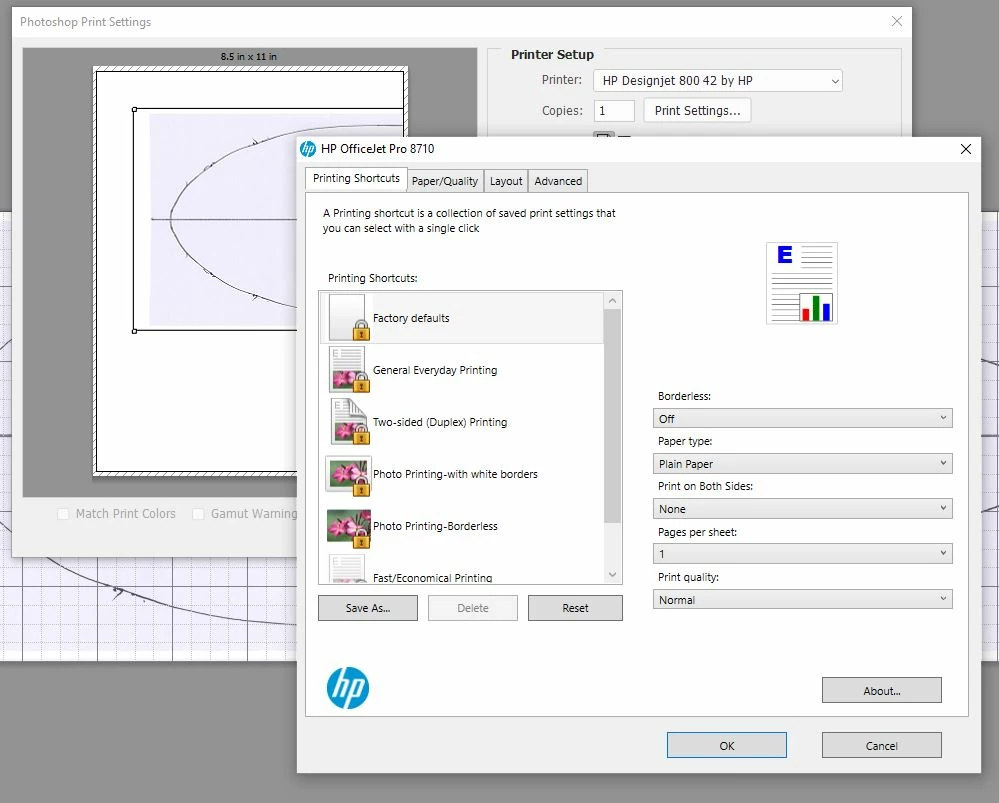
Task: Open the Paper type dropdown showing Plain Paper
Action: click(802, 463)
